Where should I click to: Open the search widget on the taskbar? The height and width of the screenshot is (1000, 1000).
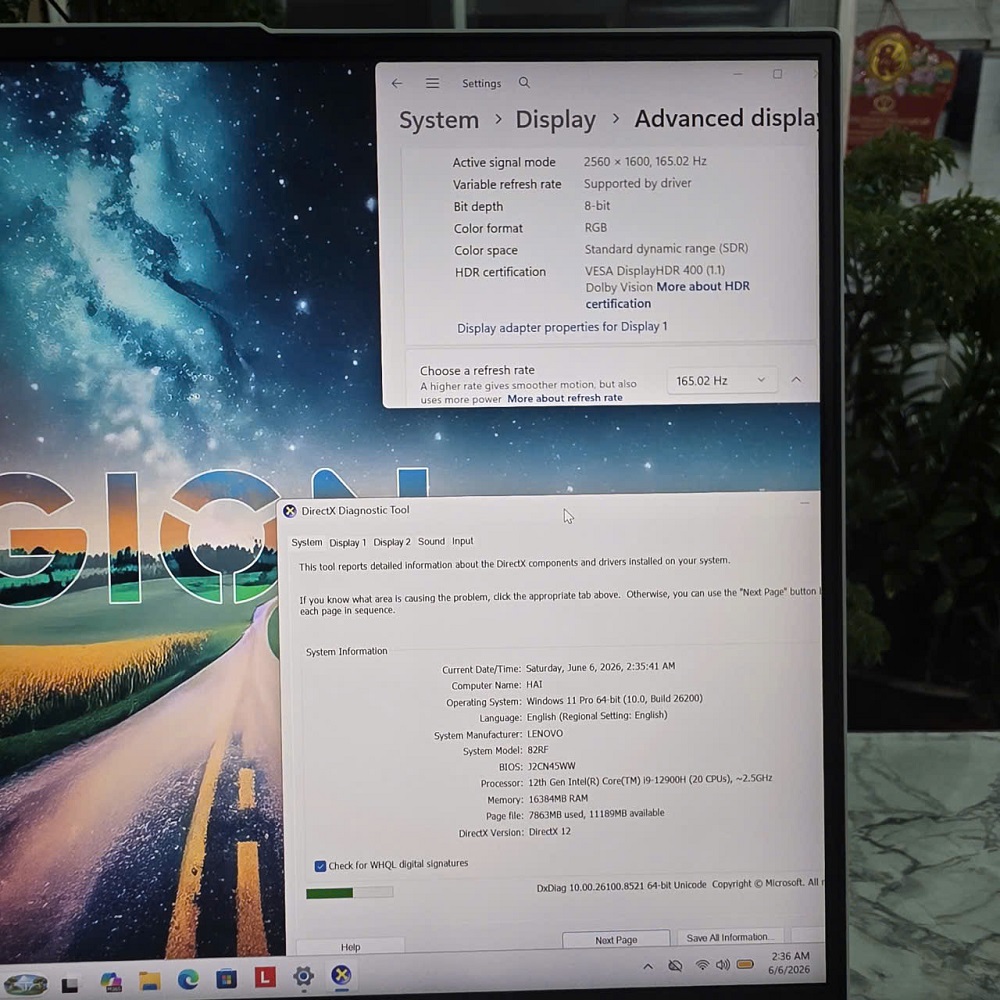(26, 983)
